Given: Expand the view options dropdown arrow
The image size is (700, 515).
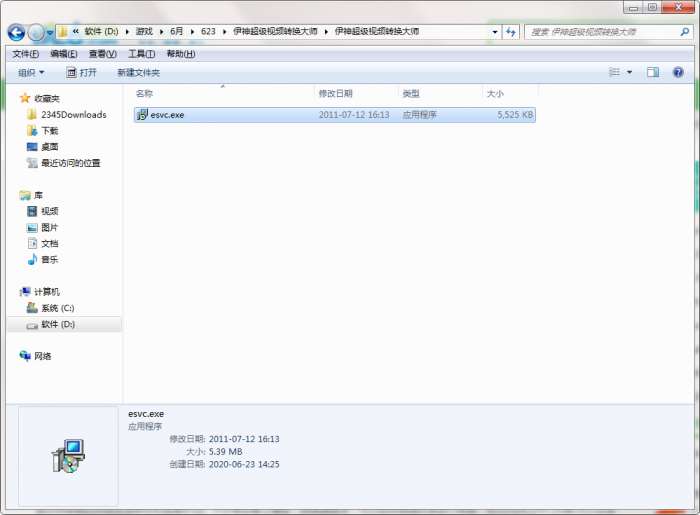Looking at the screenshot, I should pyautogui.click(x=629, y=72).
